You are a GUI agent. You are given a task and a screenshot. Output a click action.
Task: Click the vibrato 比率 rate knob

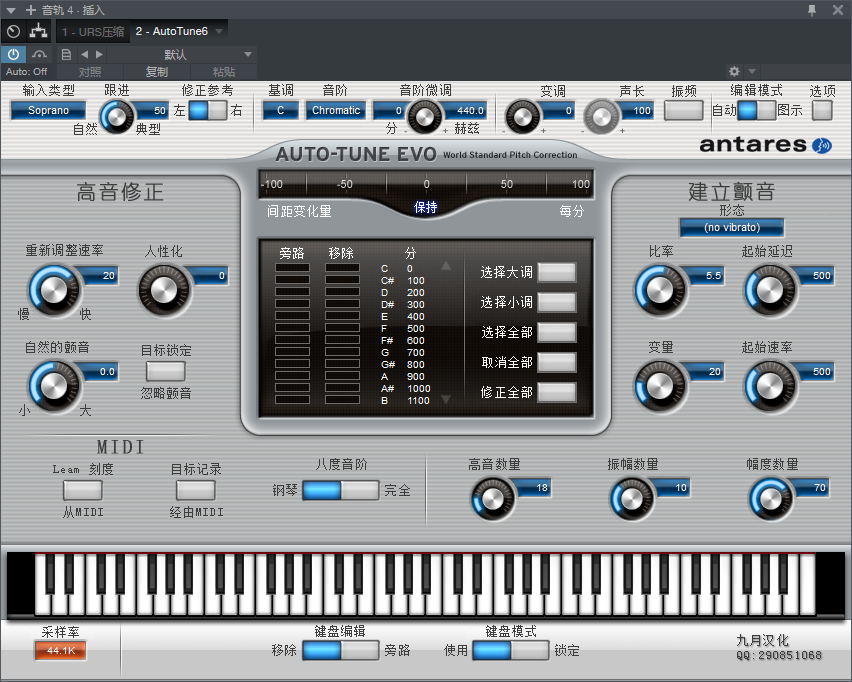pyautogui.click(x=660, y=291)
